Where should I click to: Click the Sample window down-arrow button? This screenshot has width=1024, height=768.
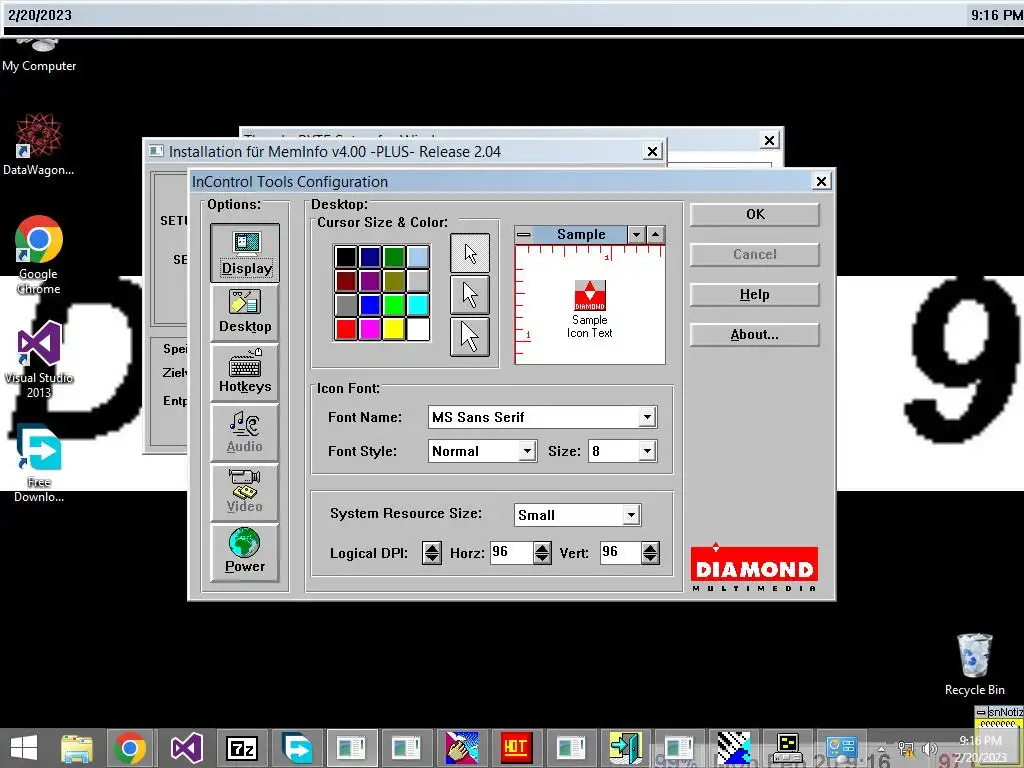click(637, 234)
